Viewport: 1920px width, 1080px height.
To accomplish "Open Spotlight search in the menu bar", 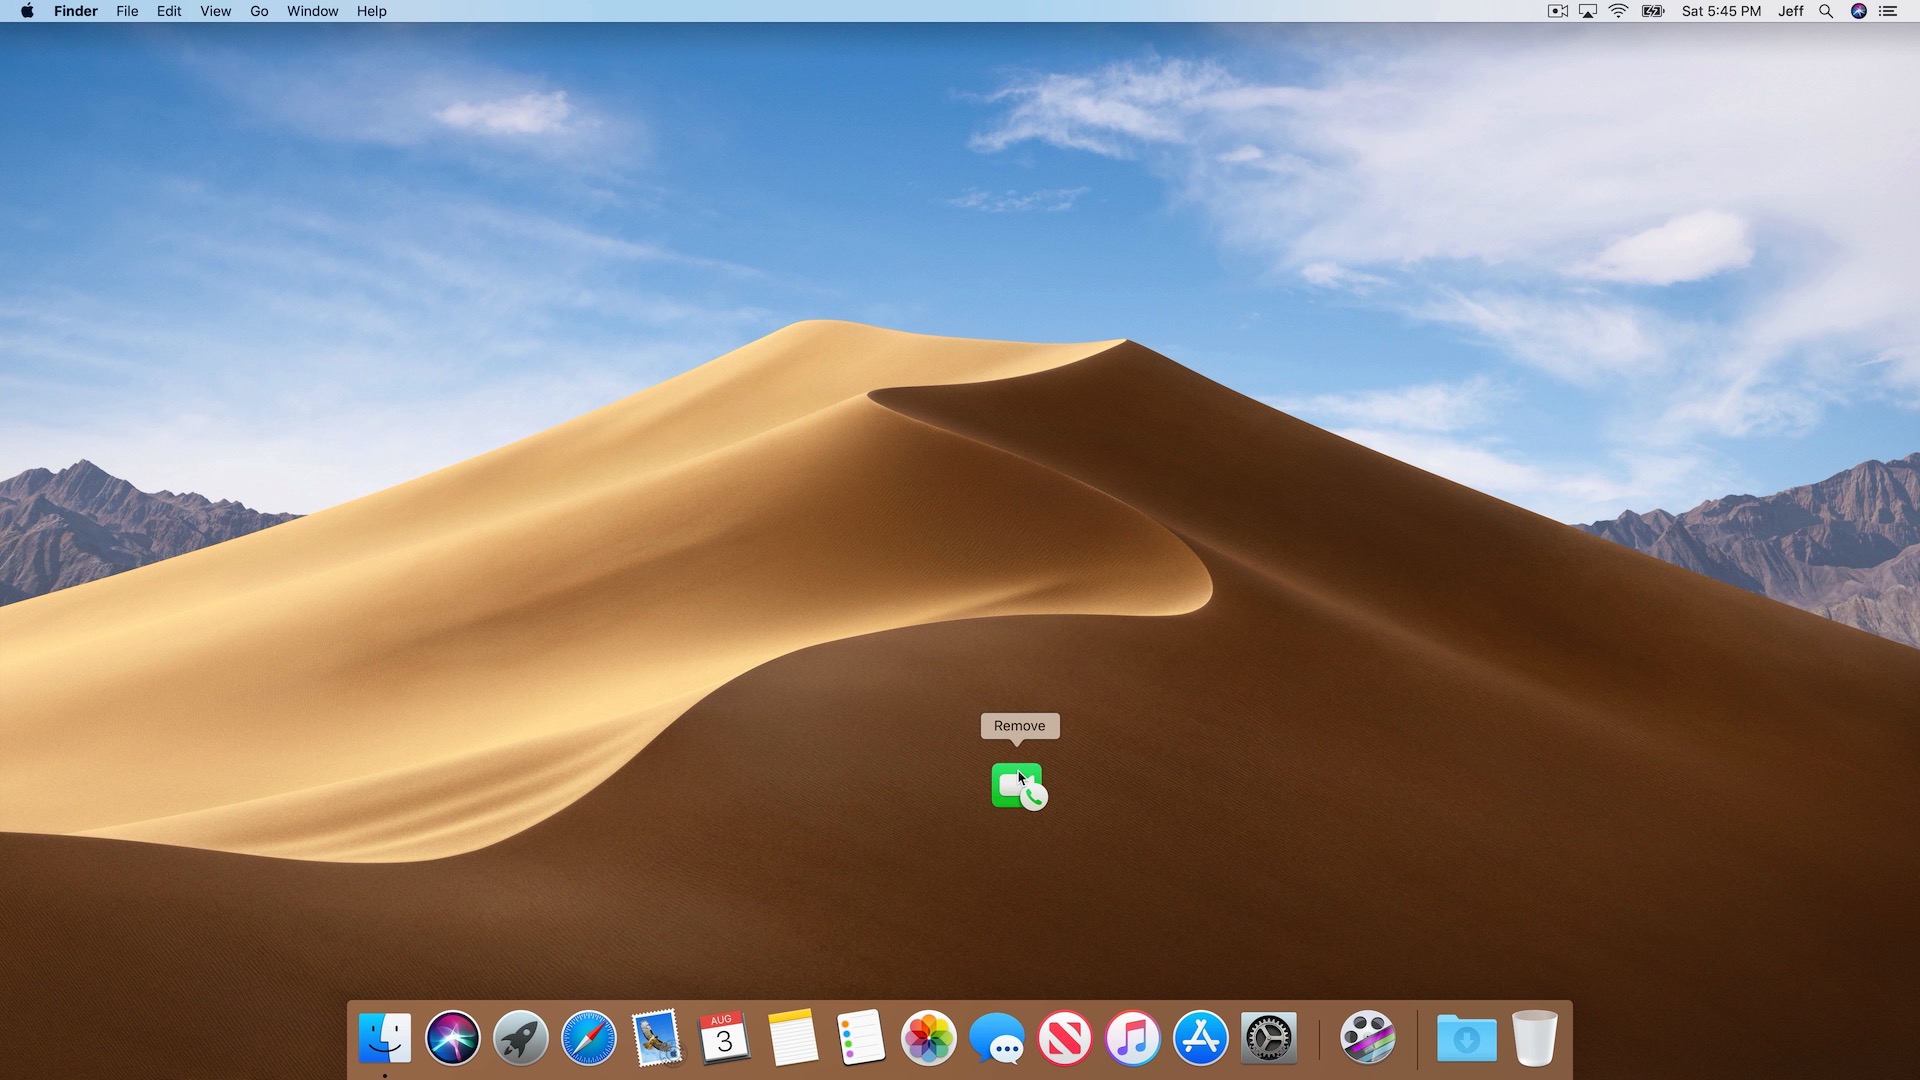I will click(1825, 11).
